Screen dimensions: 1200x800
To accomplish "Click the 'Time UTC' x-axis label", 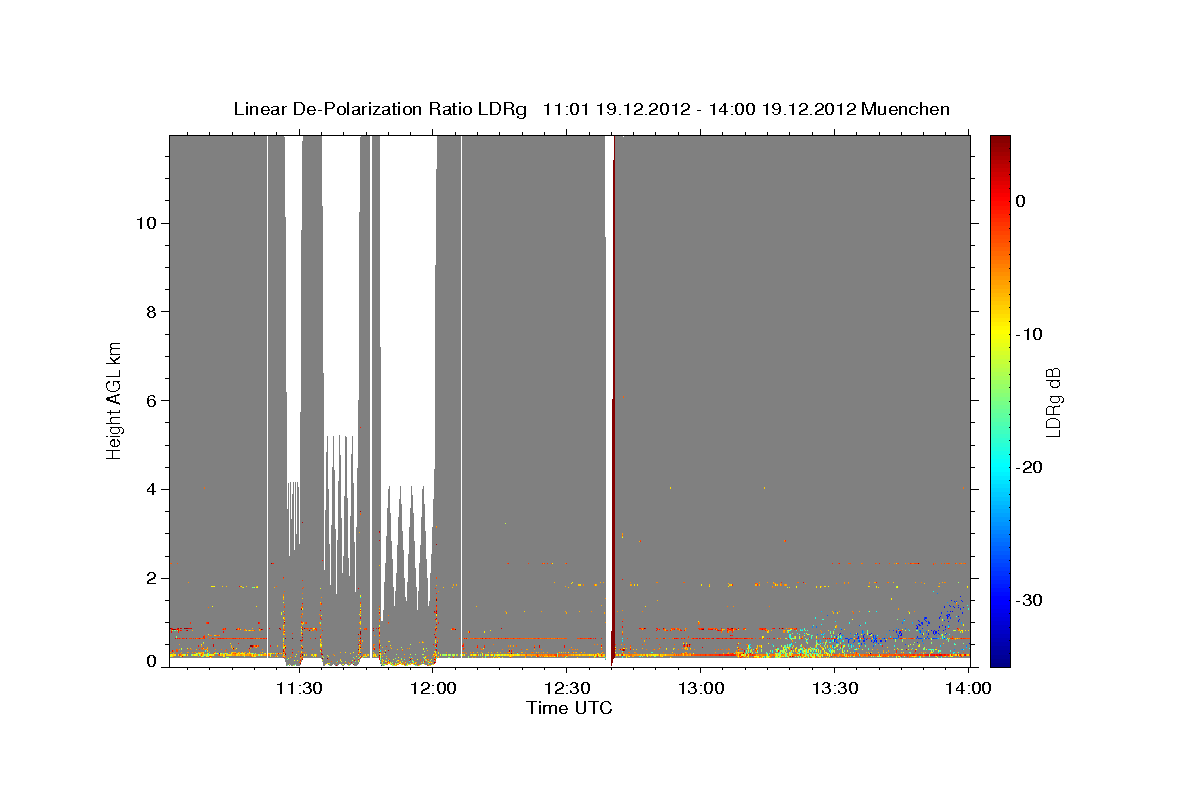I will [x=569, y=708].
